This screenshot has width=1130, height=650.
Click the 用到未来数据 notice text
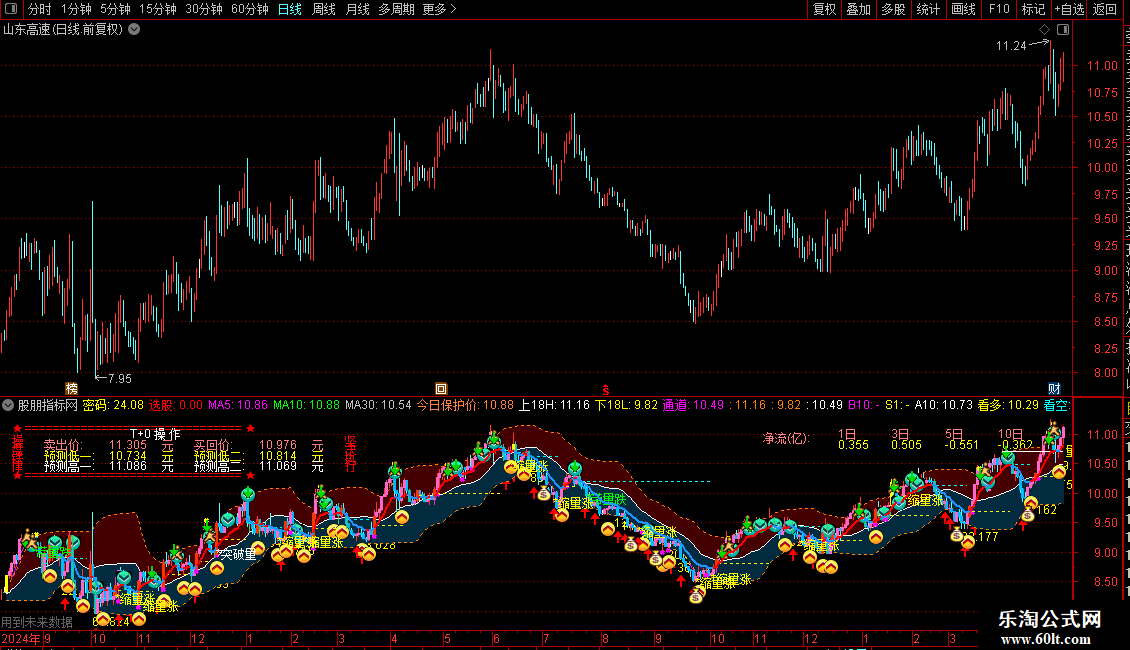click(x=37, y=622)
